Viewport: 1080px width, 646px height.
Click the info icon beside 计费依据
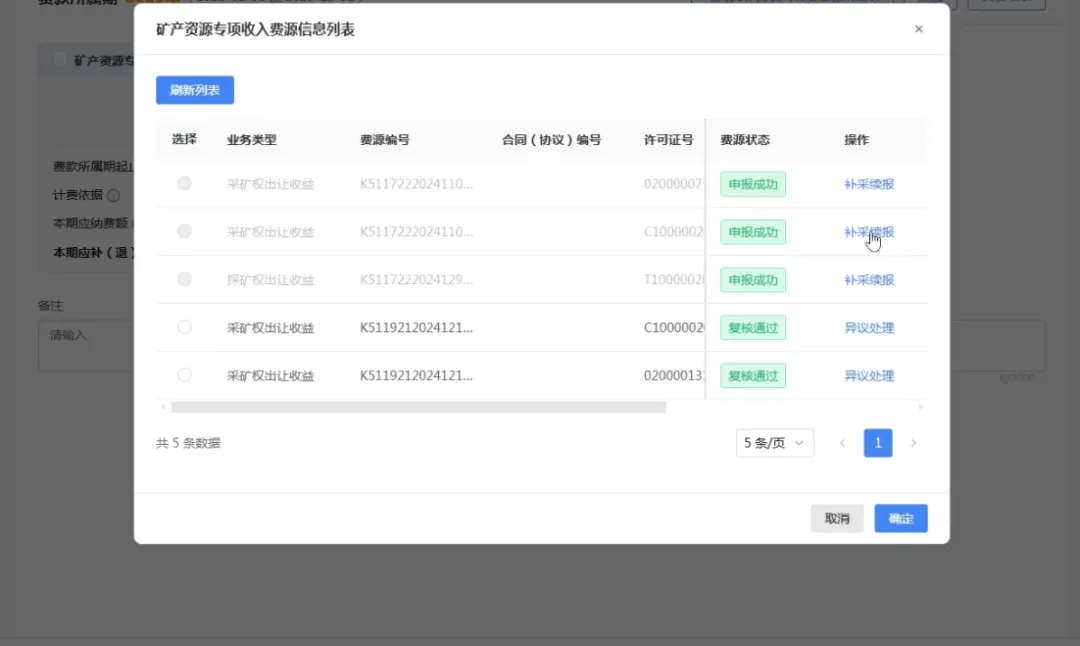click(x=113, y=196)
